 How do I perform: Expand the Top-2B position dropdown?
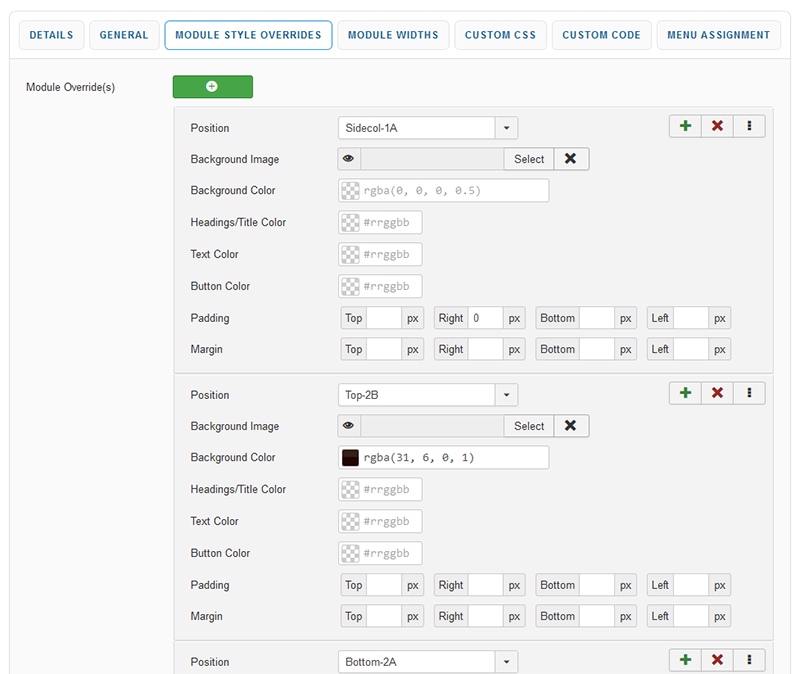coord(506,395)
